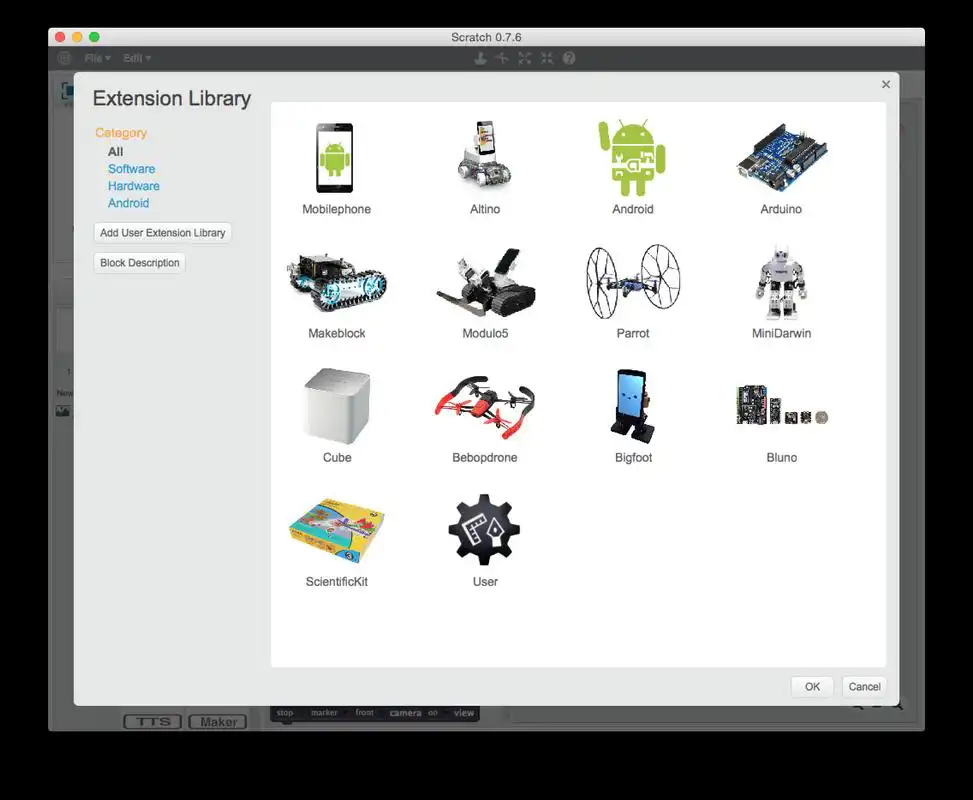Choose the User gear extension
Viewport: 973px width, 800px height.
[485, 529]
